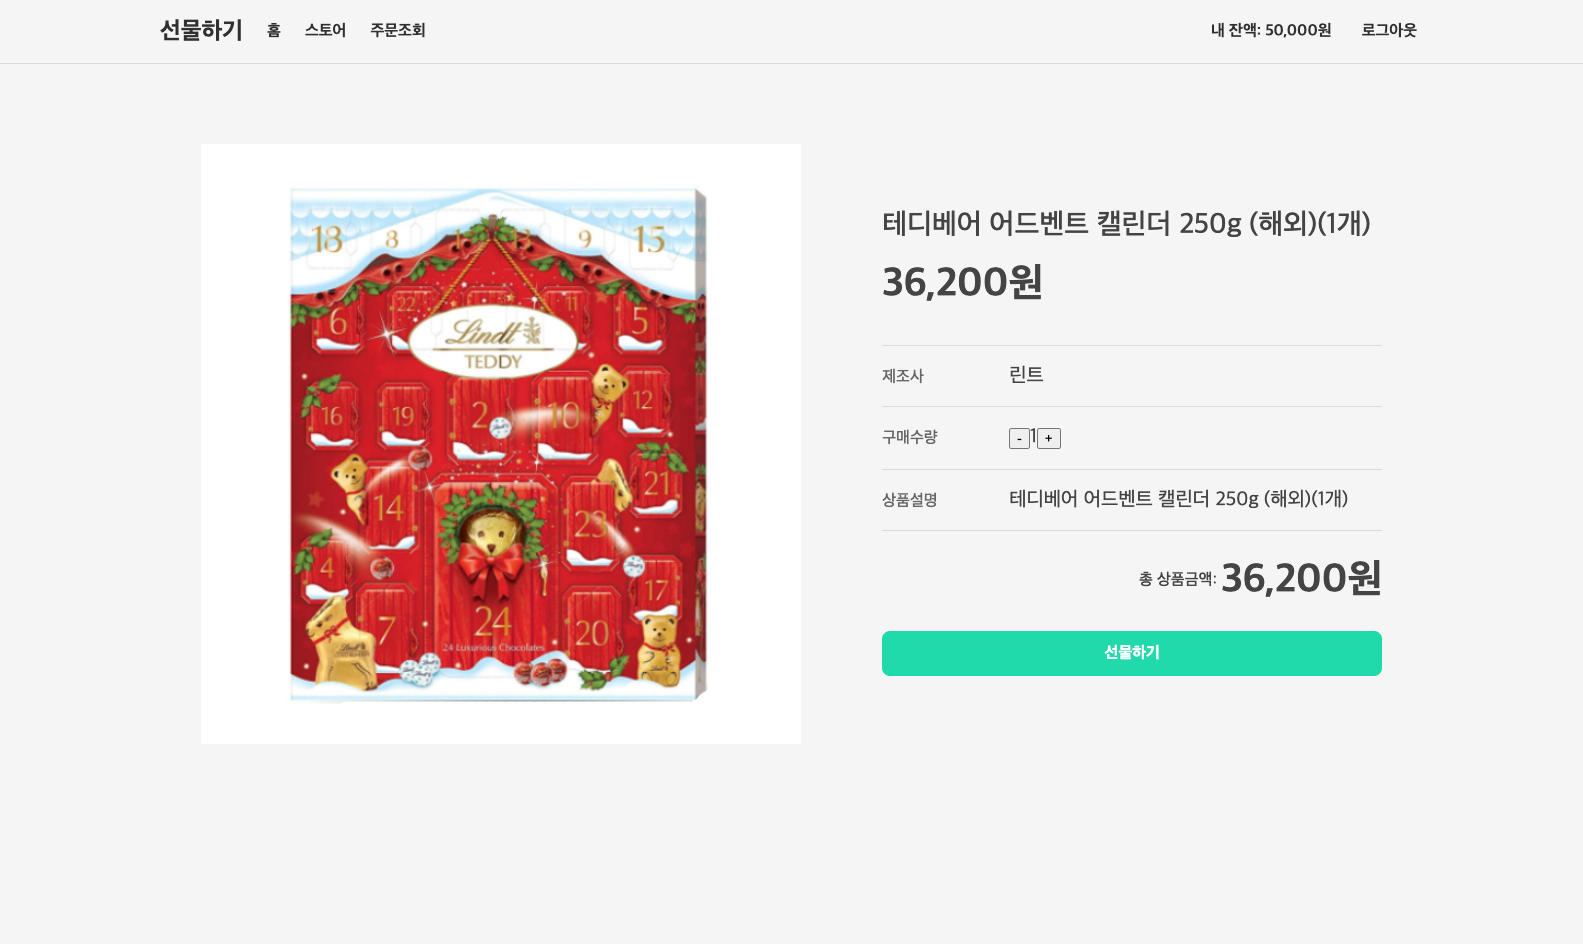Click the Lindt TEDDY logo on the box
This screenshot has width=1583, height=944.
pos(493,343)
